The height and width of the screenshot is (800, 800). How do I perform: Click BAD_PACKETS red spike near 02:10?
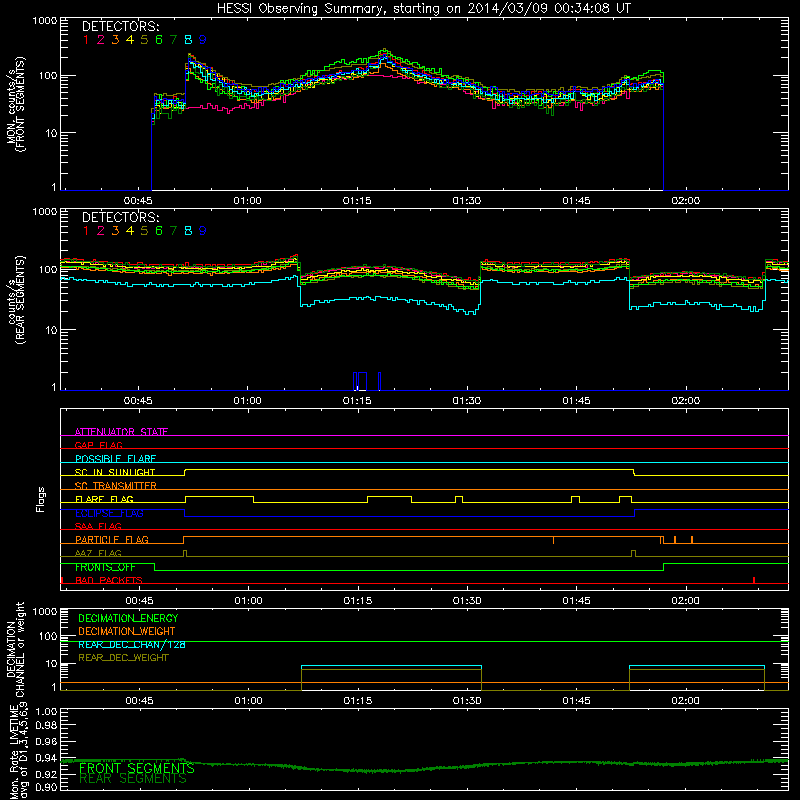pyautogui.click(x=754, y=580)
